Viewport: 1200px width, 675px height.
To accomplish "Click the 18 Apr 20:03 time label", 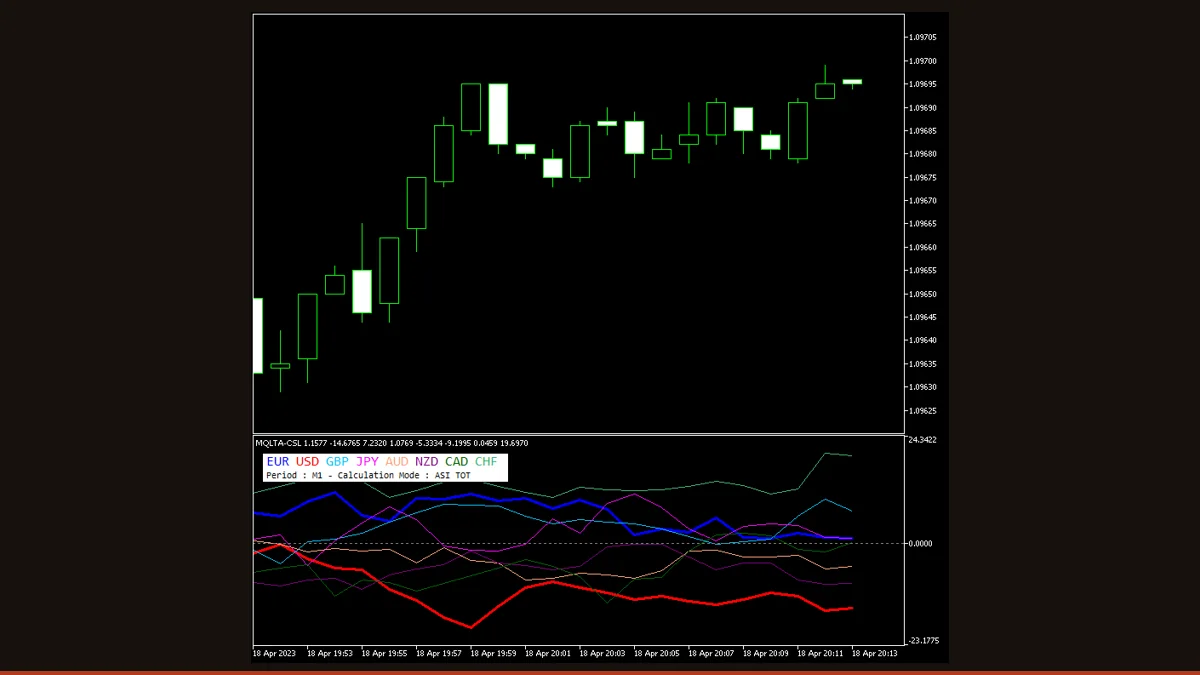I will click(x=602, y=653).
